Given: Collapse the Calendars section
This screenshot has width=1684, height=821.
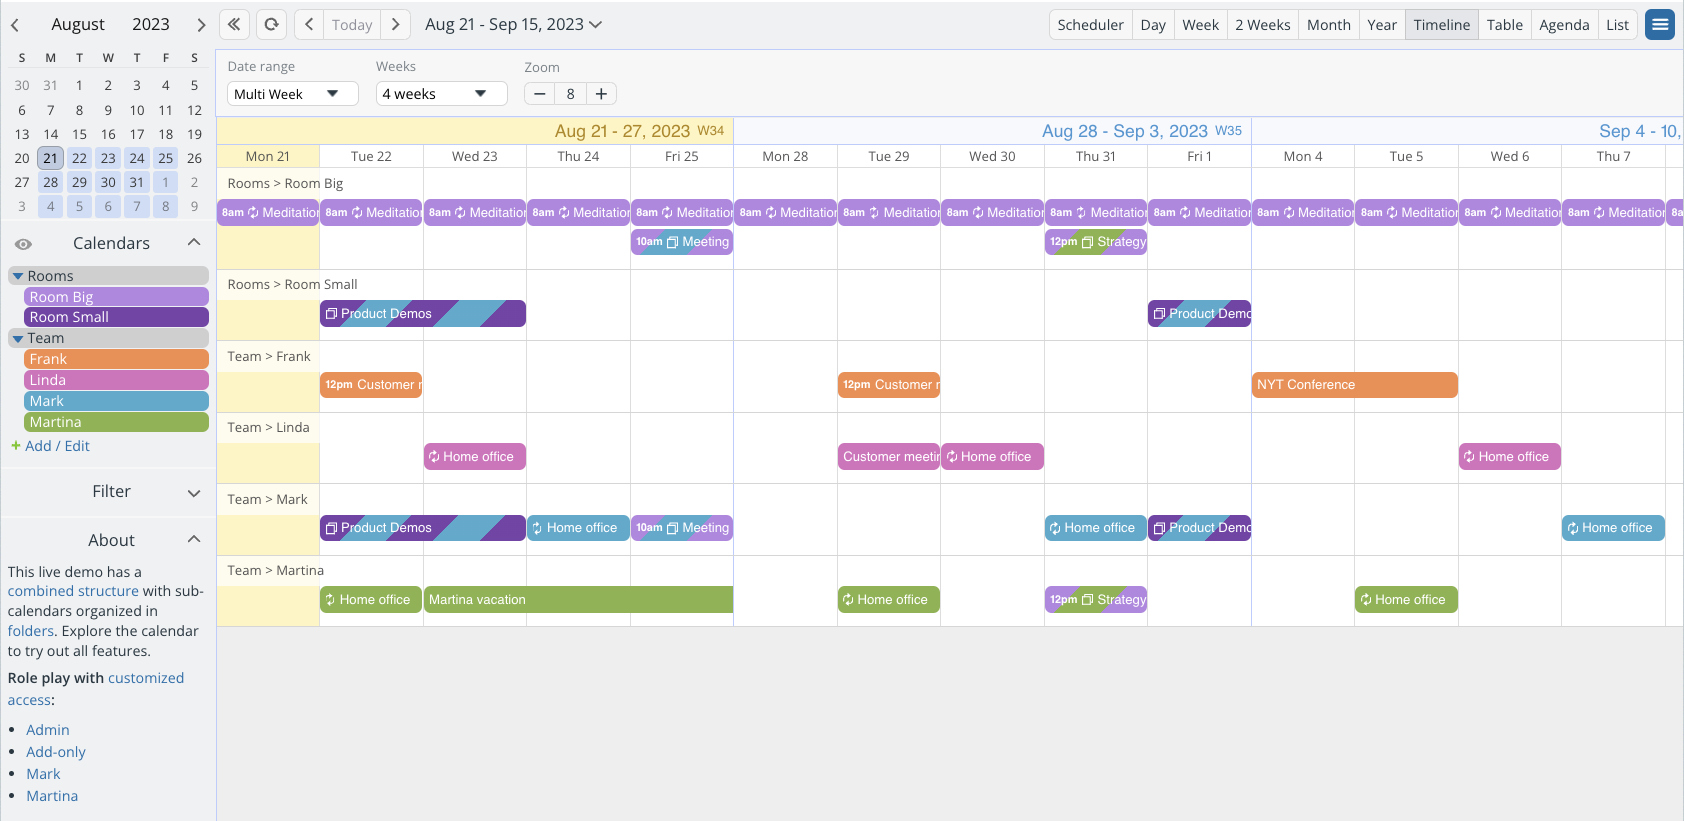Looking at the screenshot, I should click(194, 243).
